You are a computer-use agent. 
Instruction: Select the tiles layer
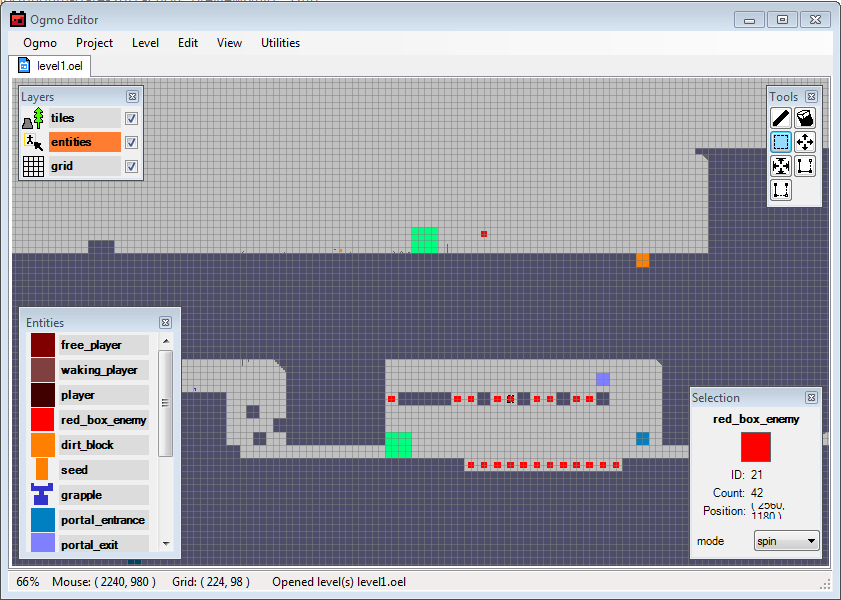(x=85, y=118)
